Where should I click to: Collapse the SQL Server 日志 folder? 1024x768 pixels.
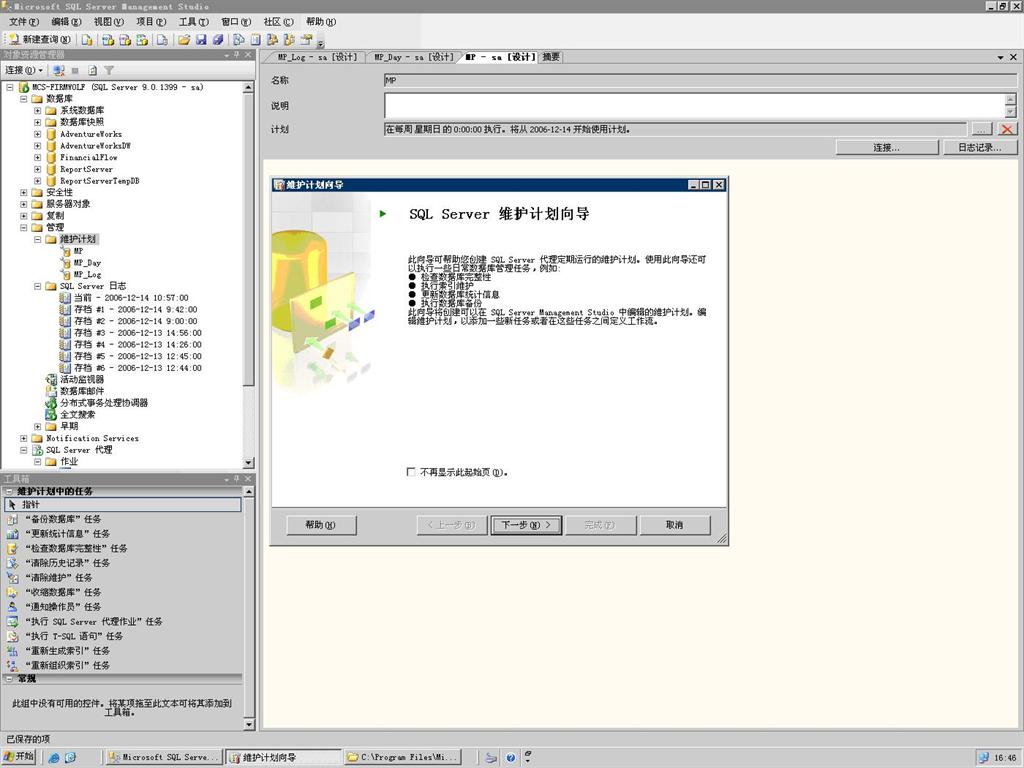tap(37, 286)
